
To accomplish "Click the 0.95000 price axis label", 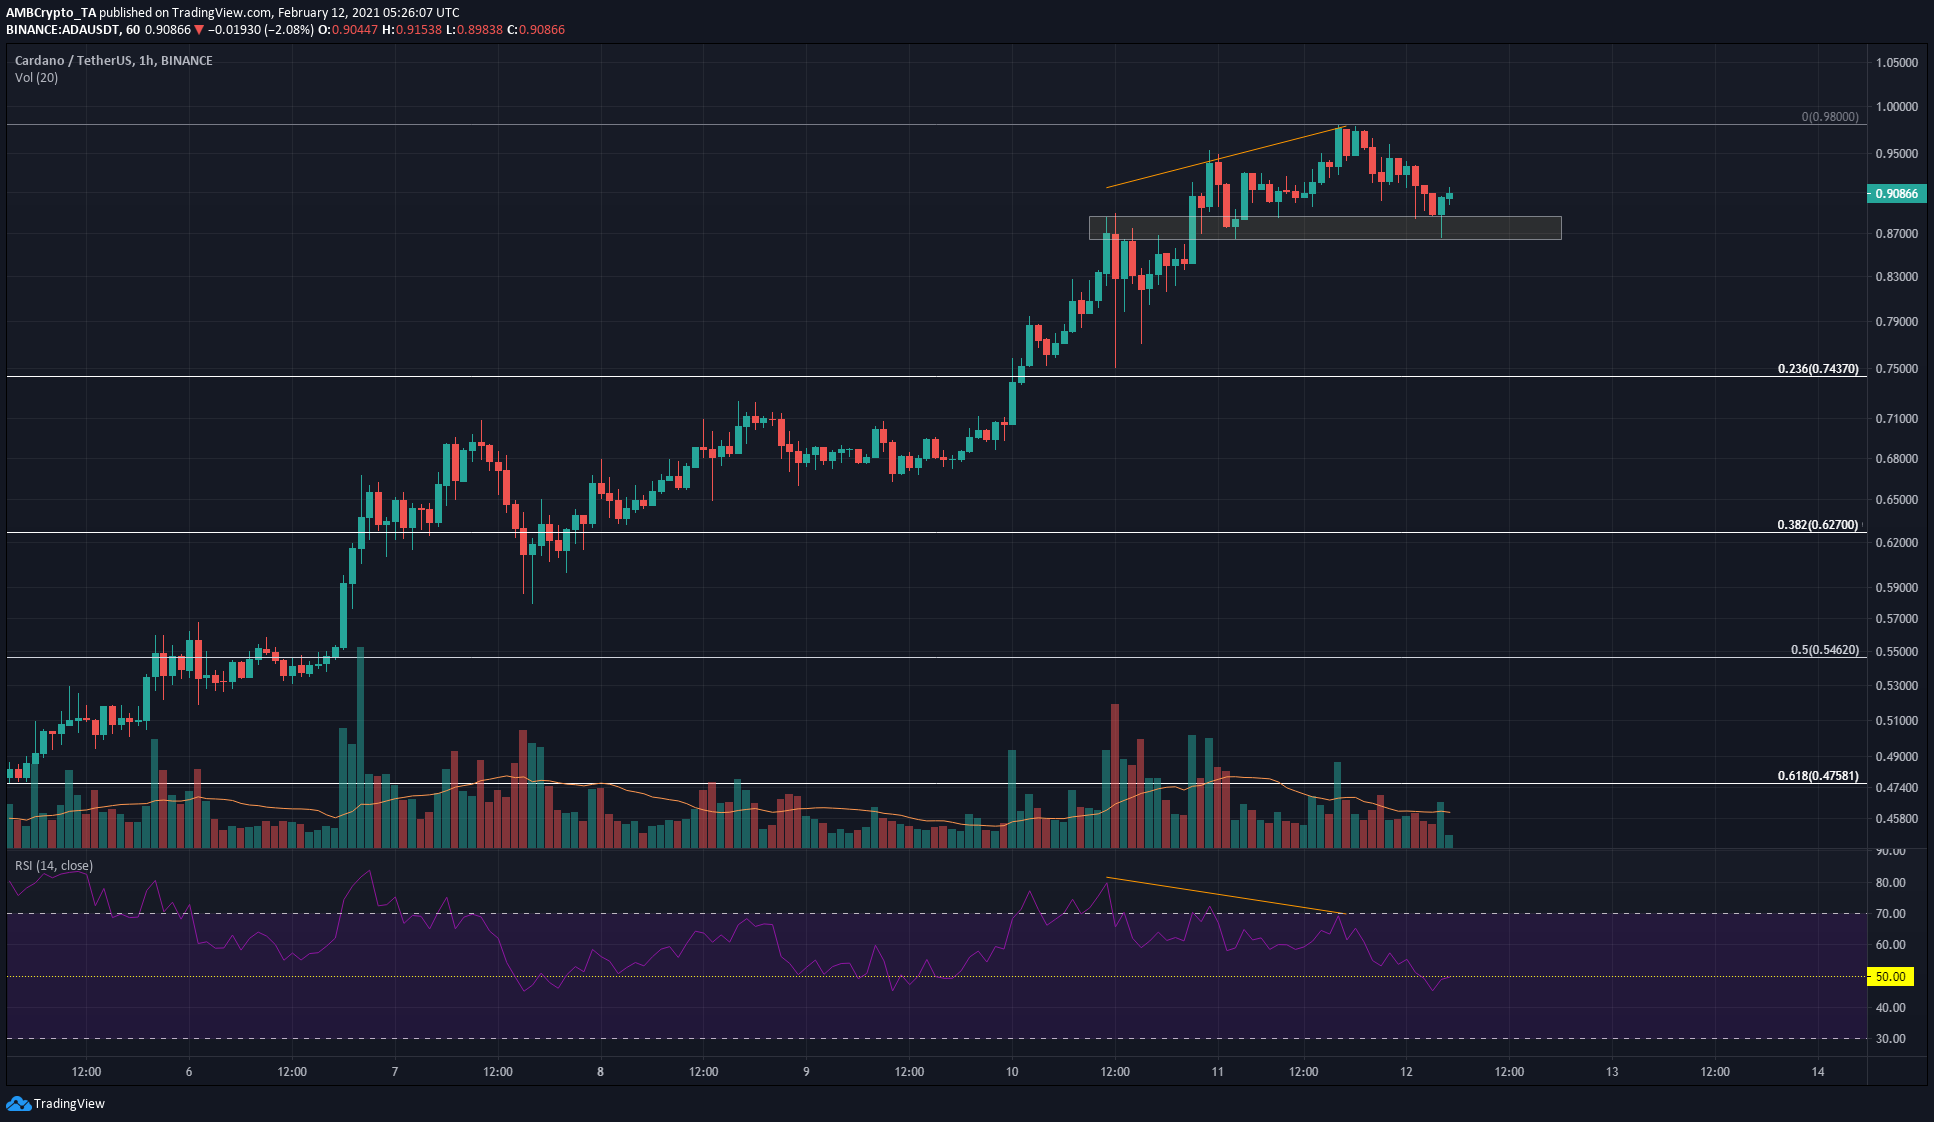I will pos(1897,153).
